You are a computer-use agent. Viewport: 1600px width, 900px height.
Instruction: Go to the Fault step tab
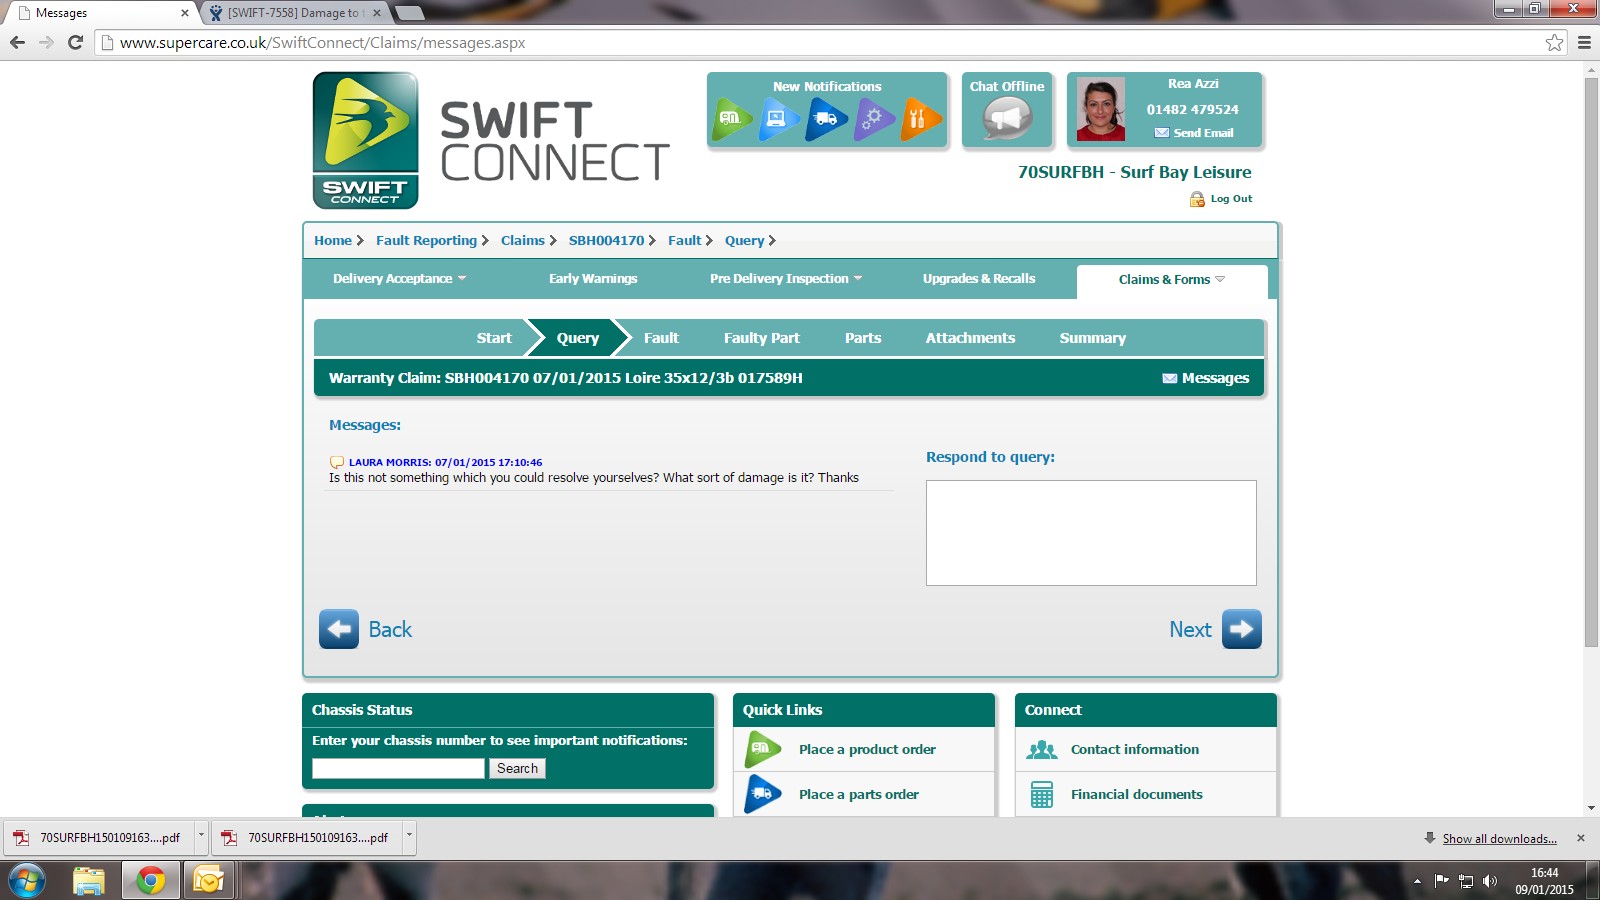click(x=661, y=338)
